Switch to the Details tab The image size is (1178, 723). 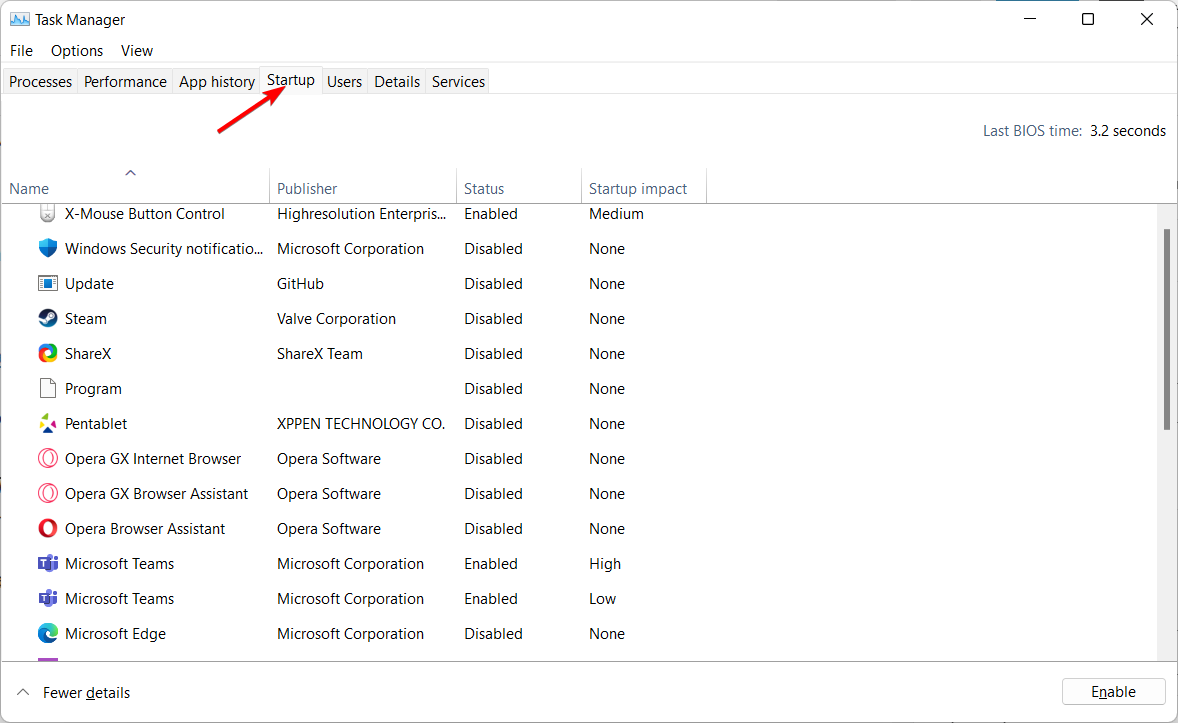tap(397, 81)
